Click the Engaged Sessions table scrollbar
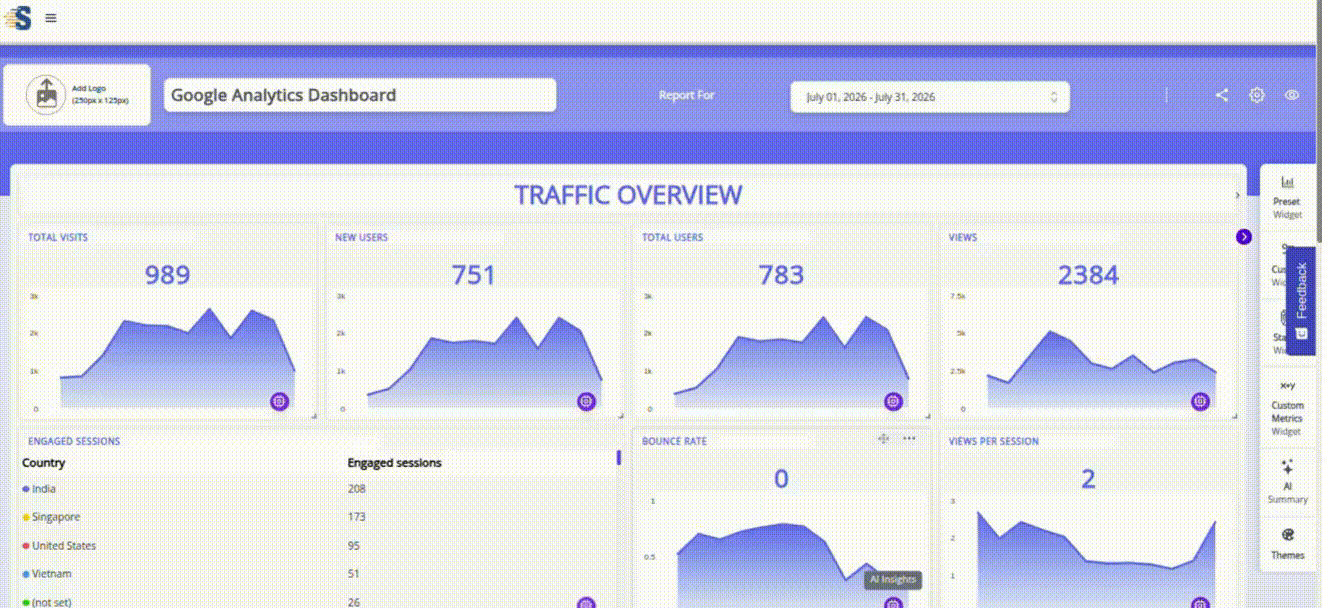The height and width of the screenshot is (608, 1322). pyautogui.click(x=619, y=458)
